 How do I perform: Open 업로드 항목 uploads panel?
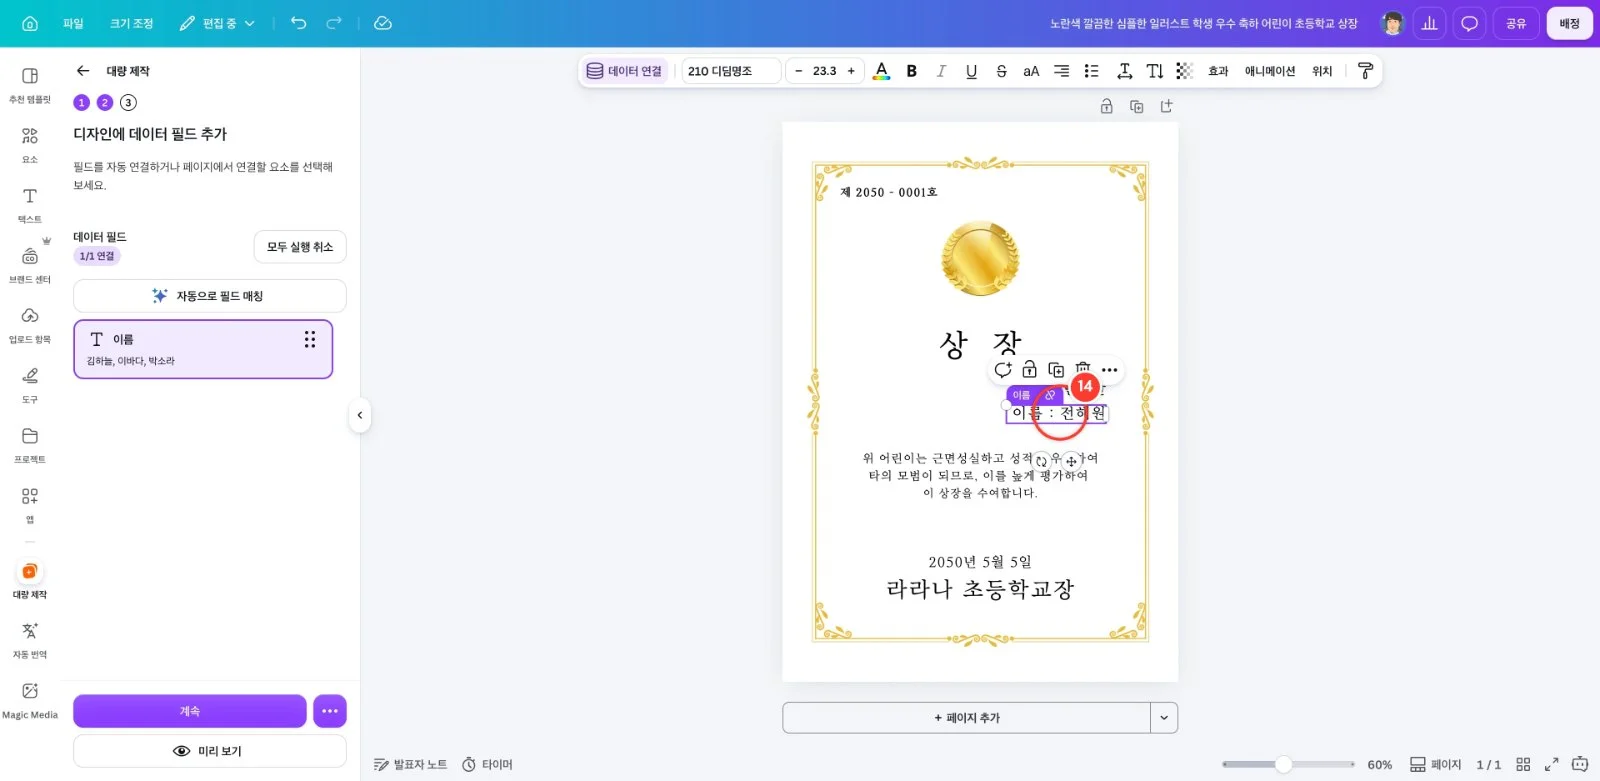pos(30,324)
